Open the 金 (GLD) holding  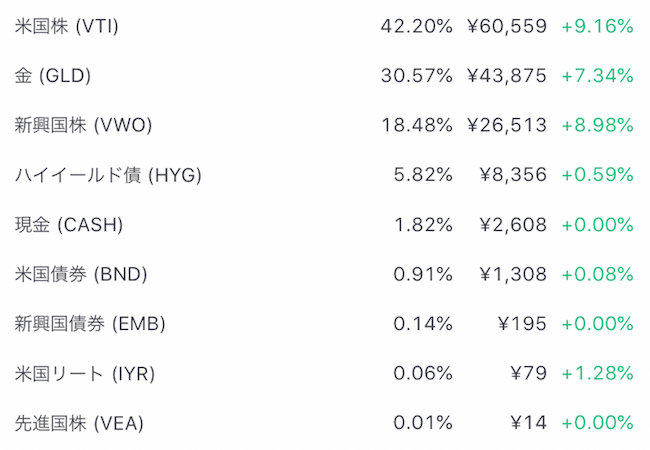pyautogui.click(x=53, y=76)
